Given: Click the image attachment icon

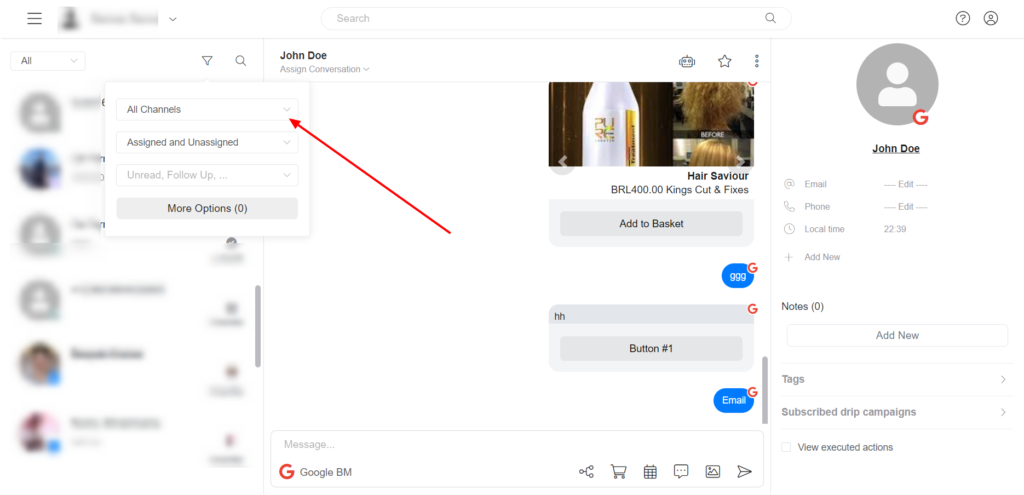Looking at the screenshot, I should coord(712,471).
